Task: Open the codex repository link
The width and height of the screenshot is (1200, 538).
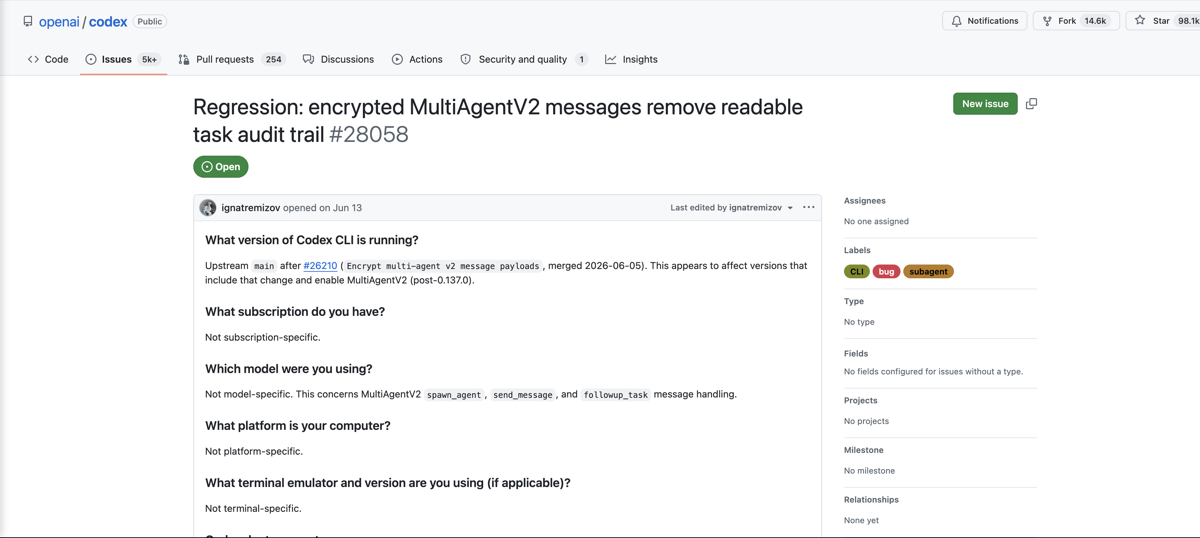Action: click(x=108, y=21)
